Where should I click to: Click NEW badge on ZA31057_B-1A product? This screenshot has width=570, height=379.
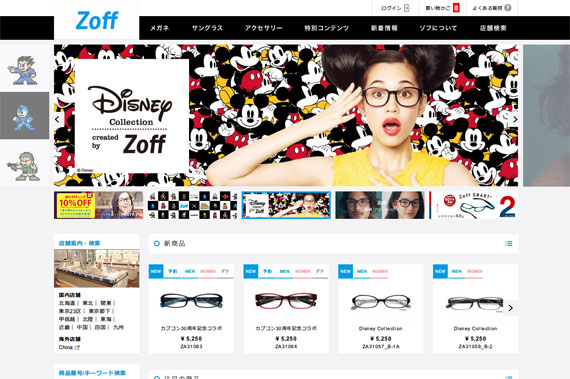(x=346, y=271)
